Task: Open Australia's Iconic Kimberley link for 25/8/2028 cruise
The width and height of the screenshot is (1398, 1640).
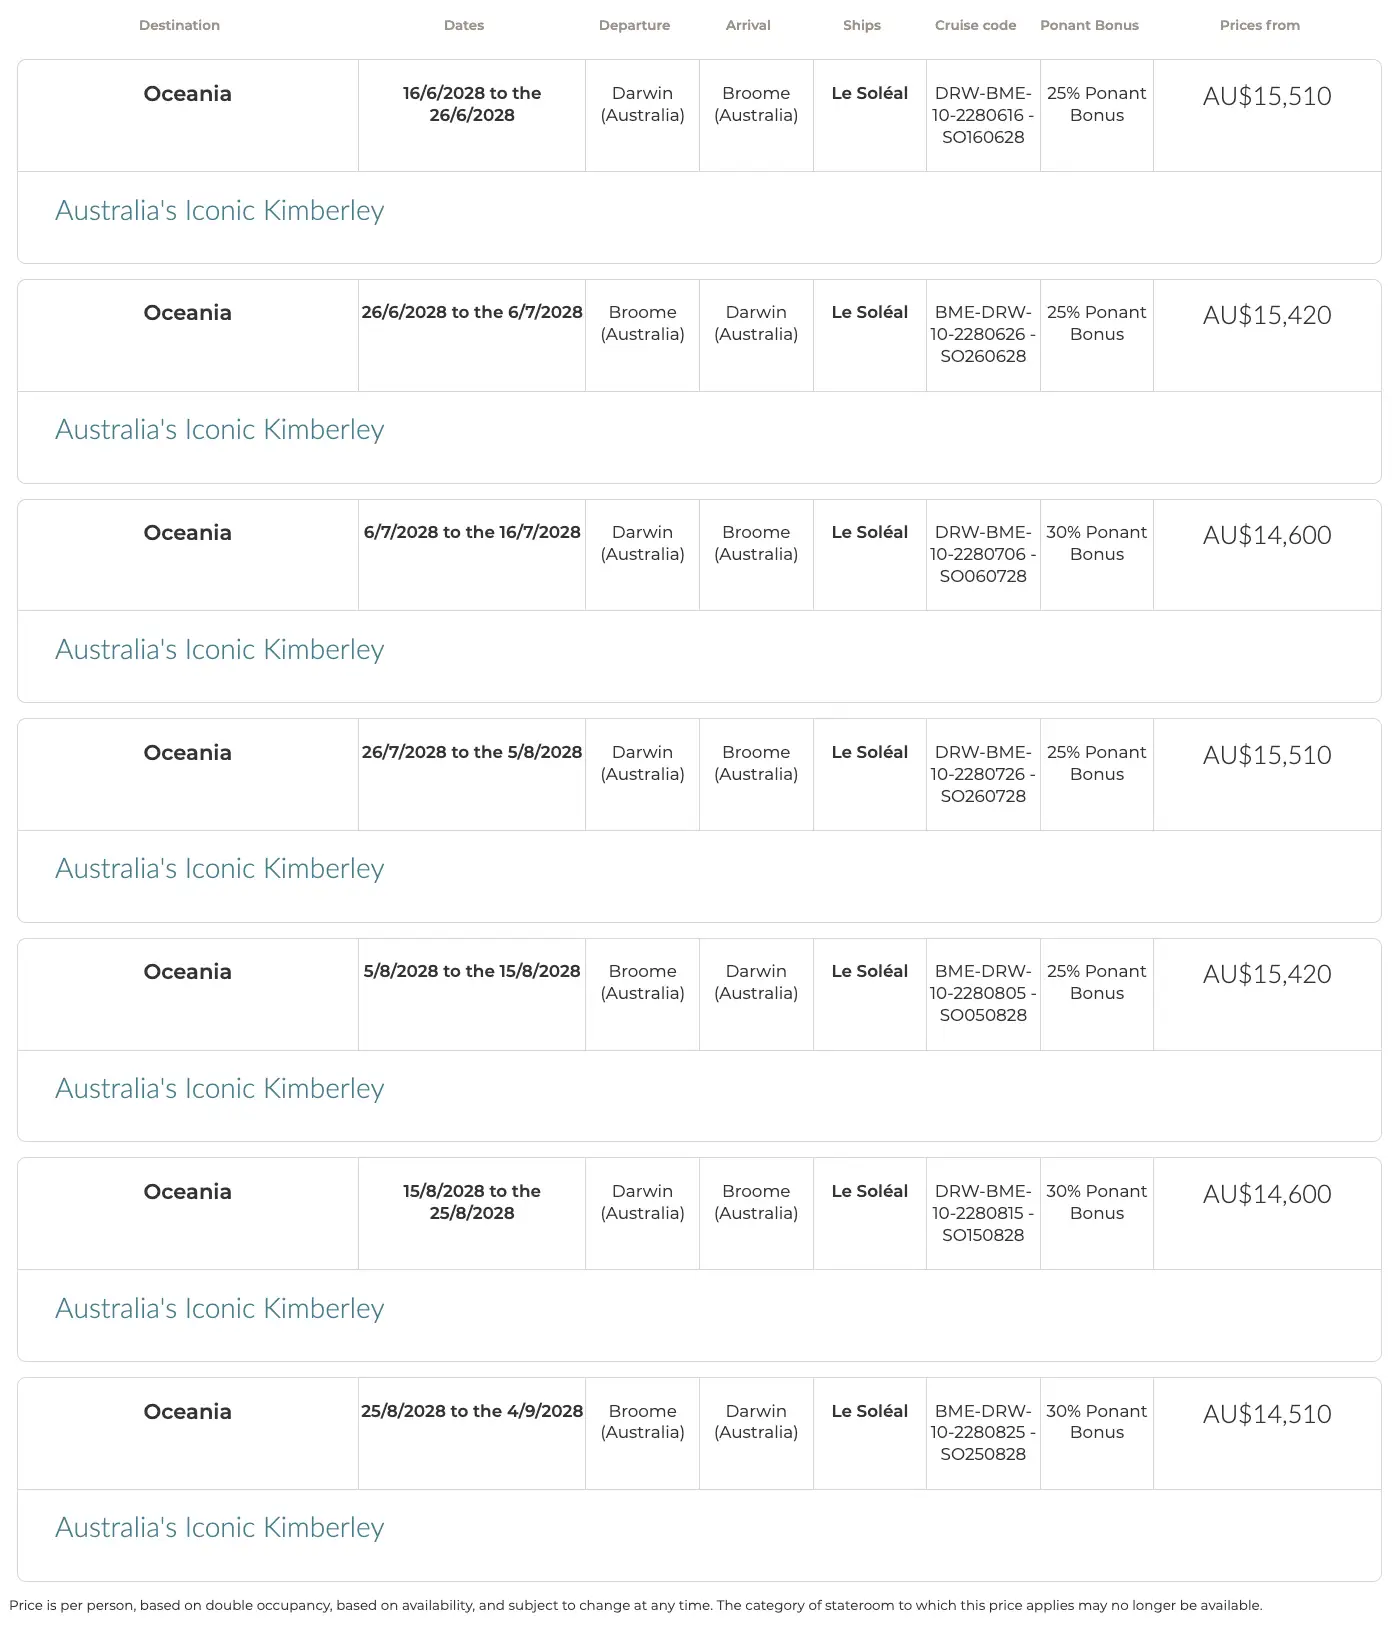Action: tap(219, 1528)
